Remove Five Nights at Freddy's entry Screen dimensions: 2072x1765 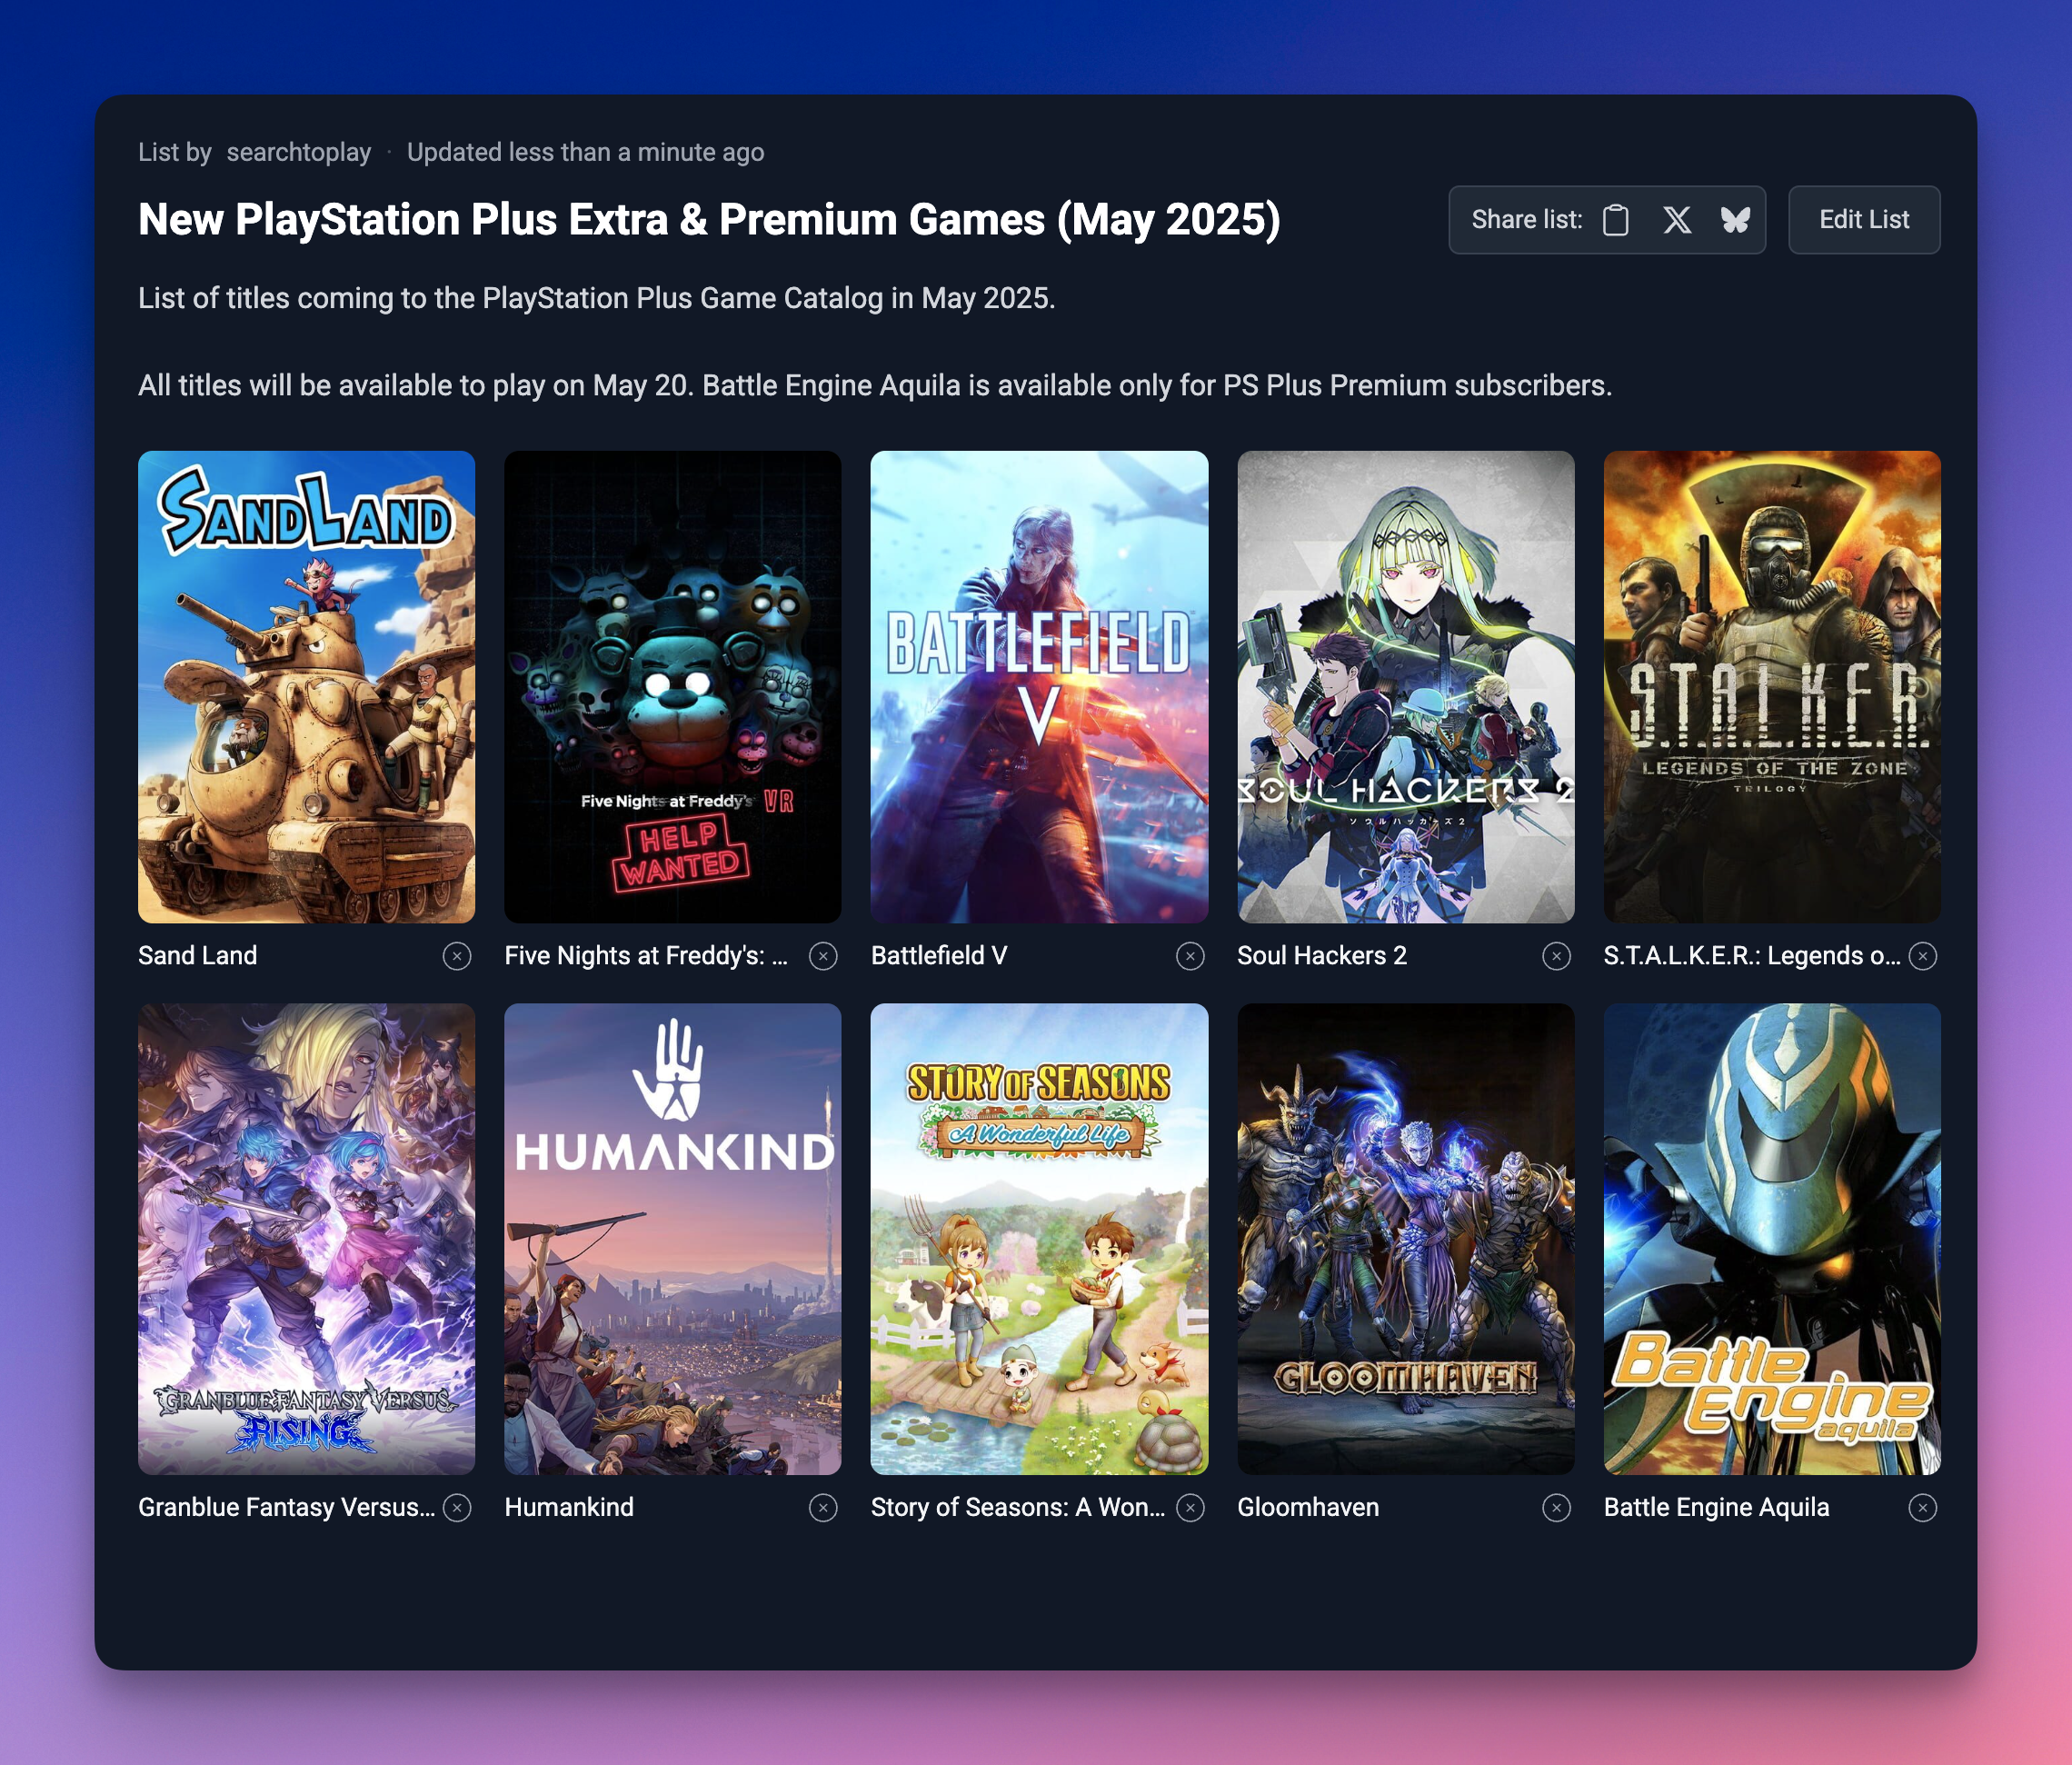coord(822,957)
